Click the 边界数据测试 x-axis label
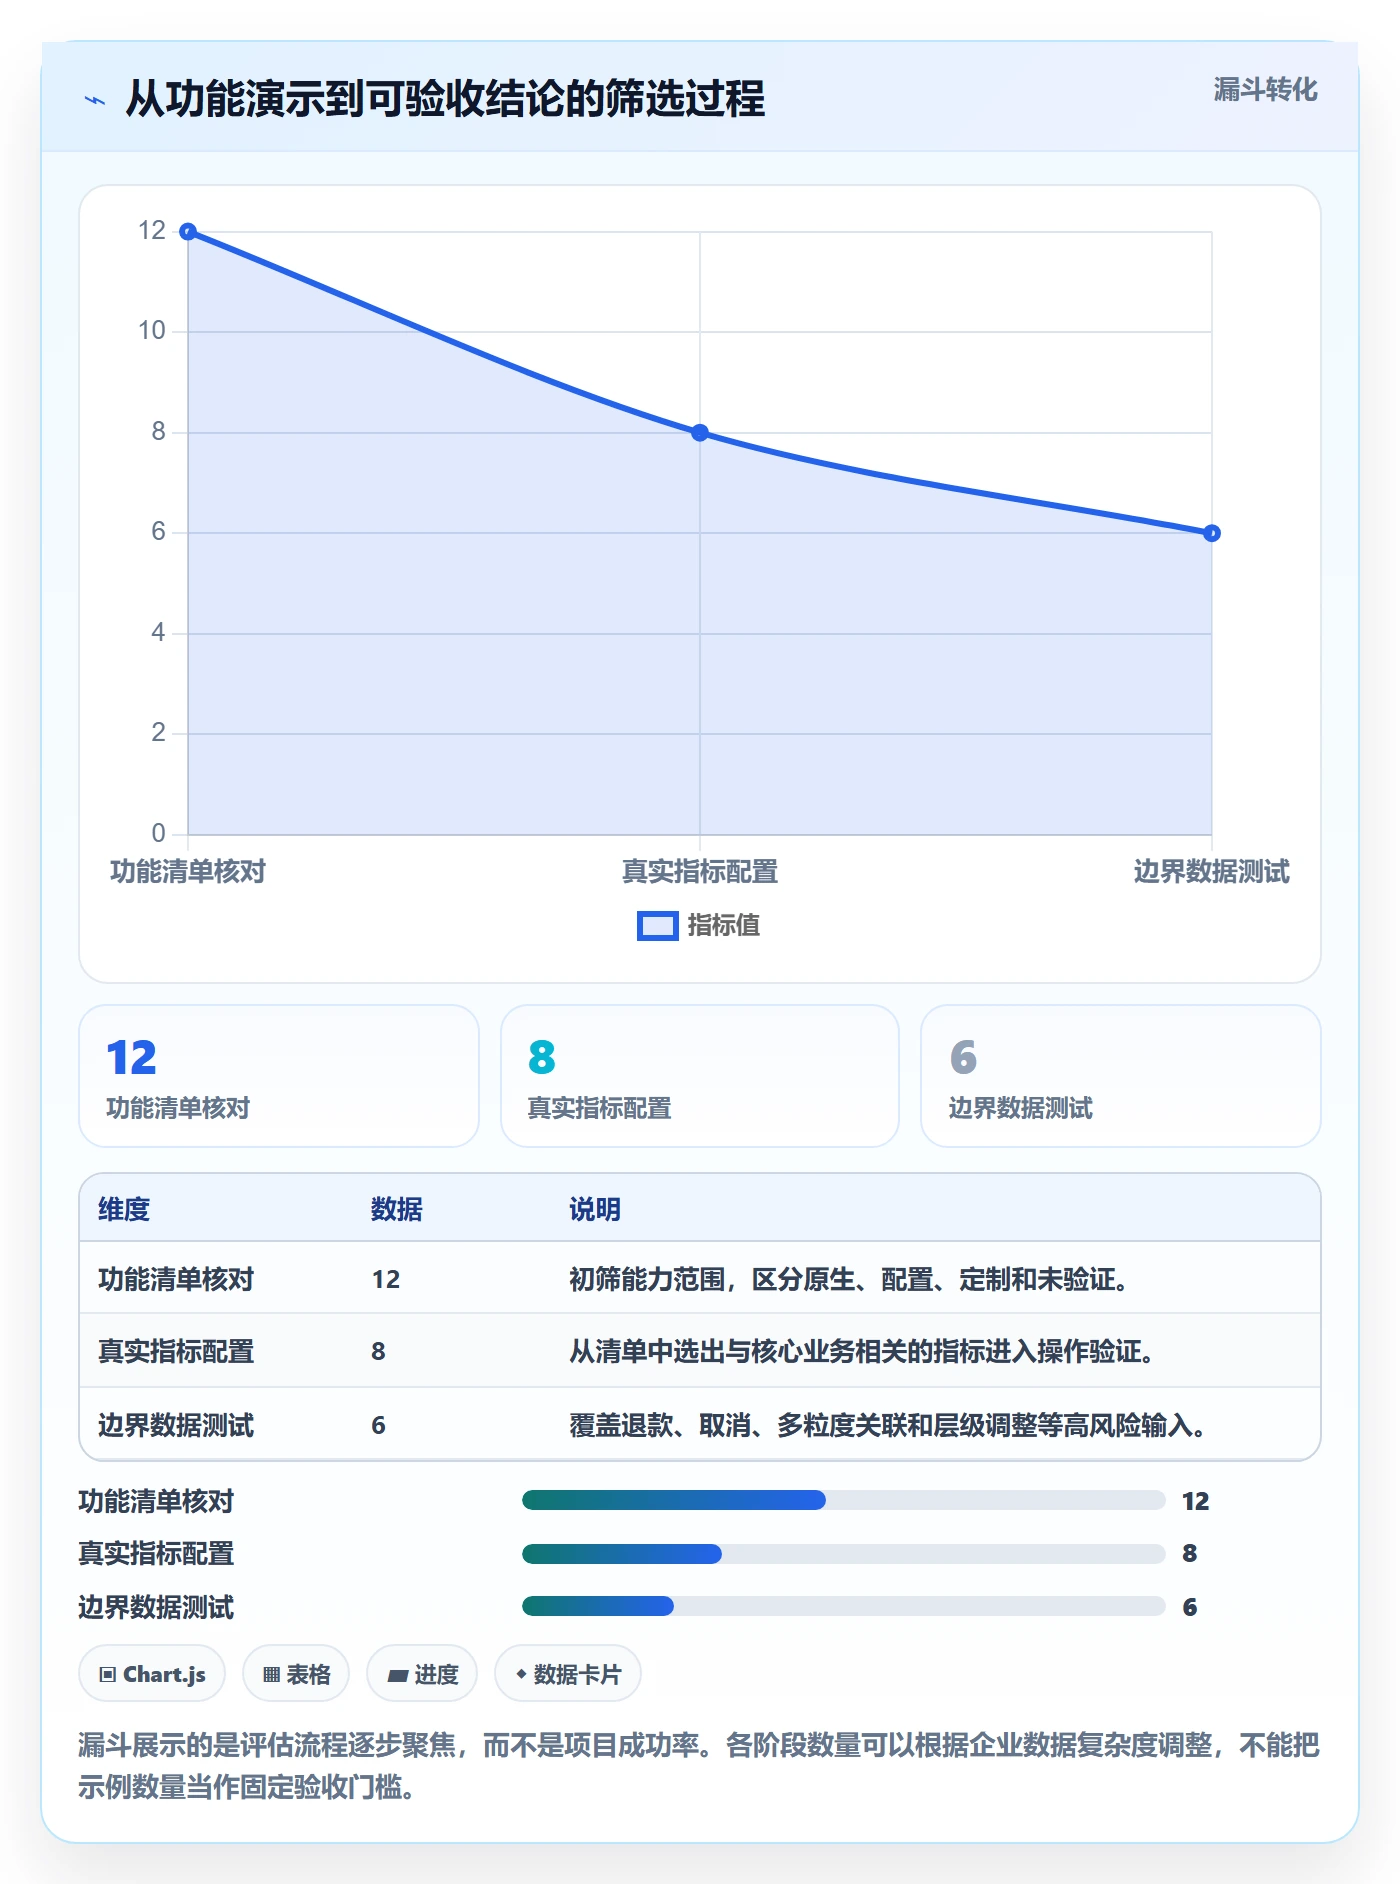 tap(1212, 872)
